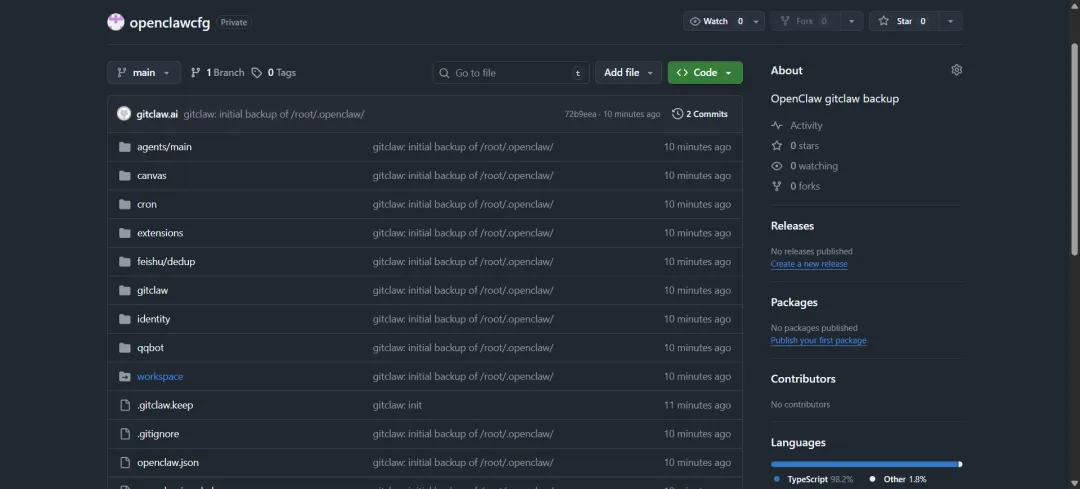Click the Activity pulse icon
The image size is (1080, 489).
pyautogui.click(x=777, y=125)
